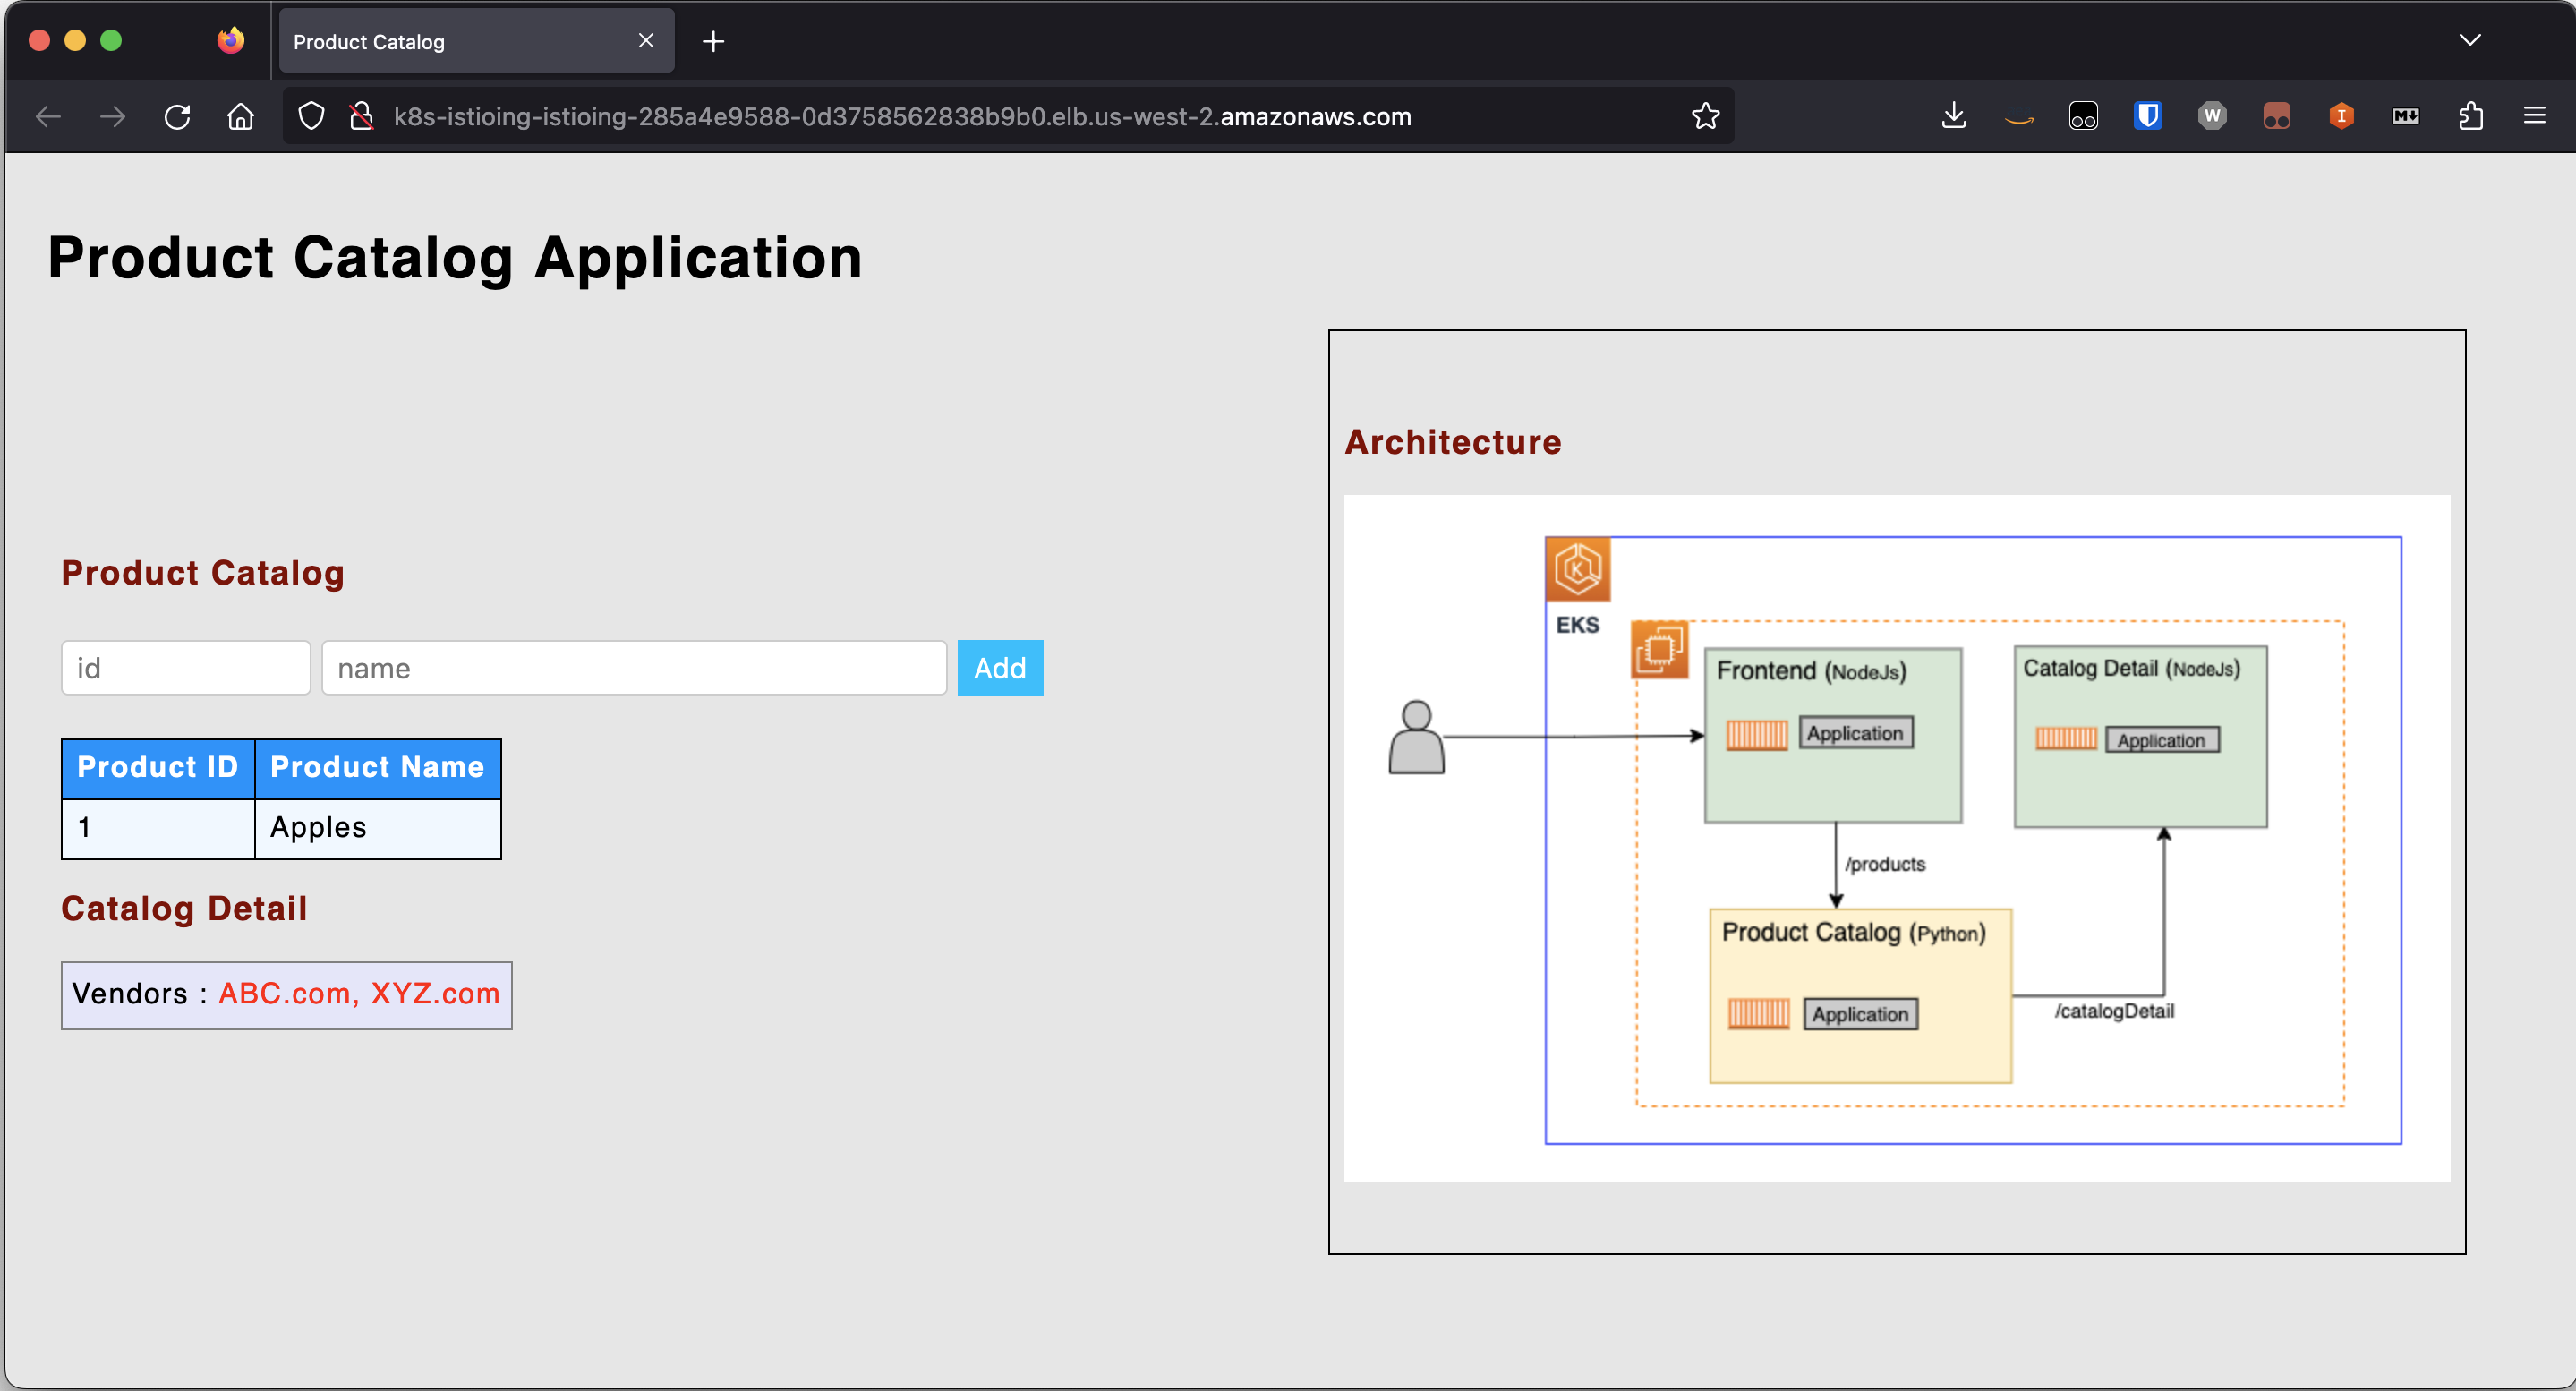Open the extensions puzzle-piece menu
The image size is (2576, 1391).
[2470, 116]
